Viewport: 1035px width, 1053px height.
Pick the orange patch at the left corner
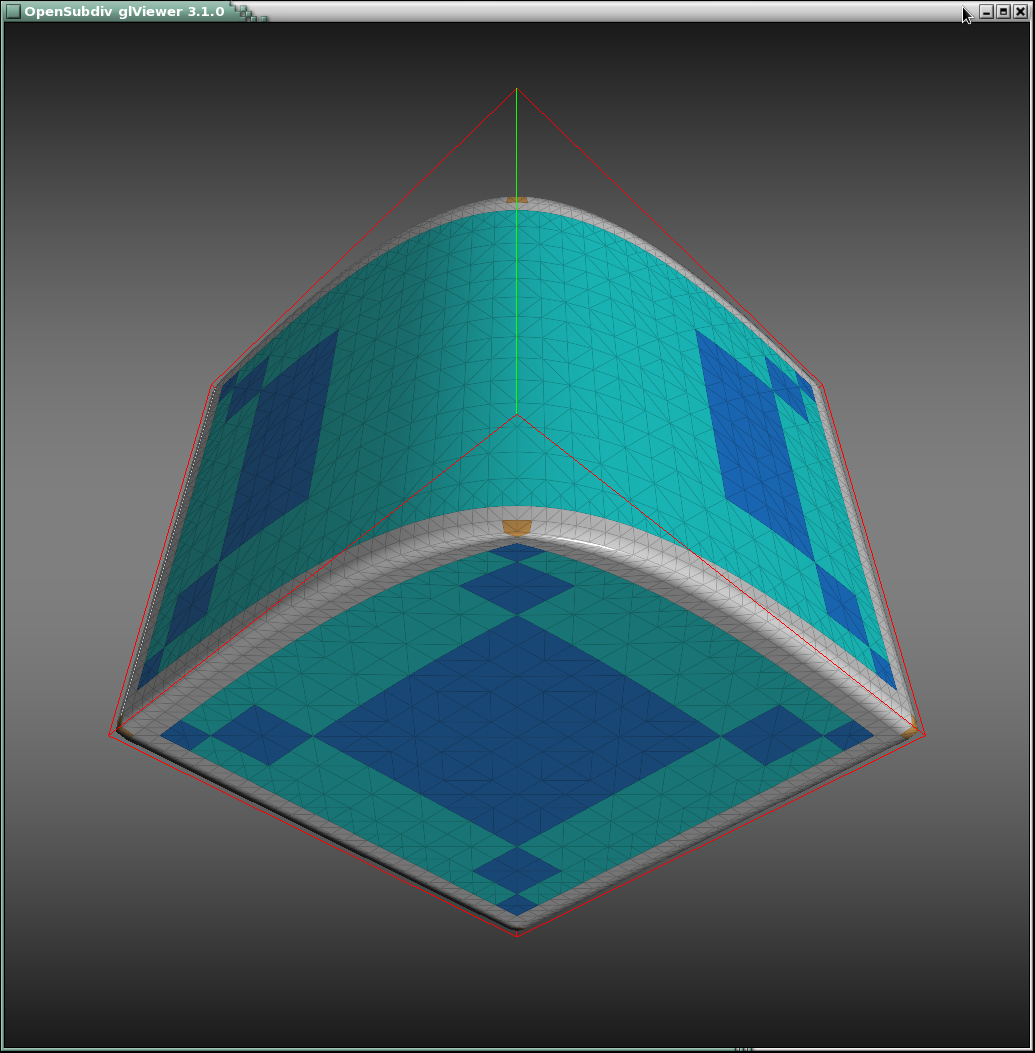[123, 730]
